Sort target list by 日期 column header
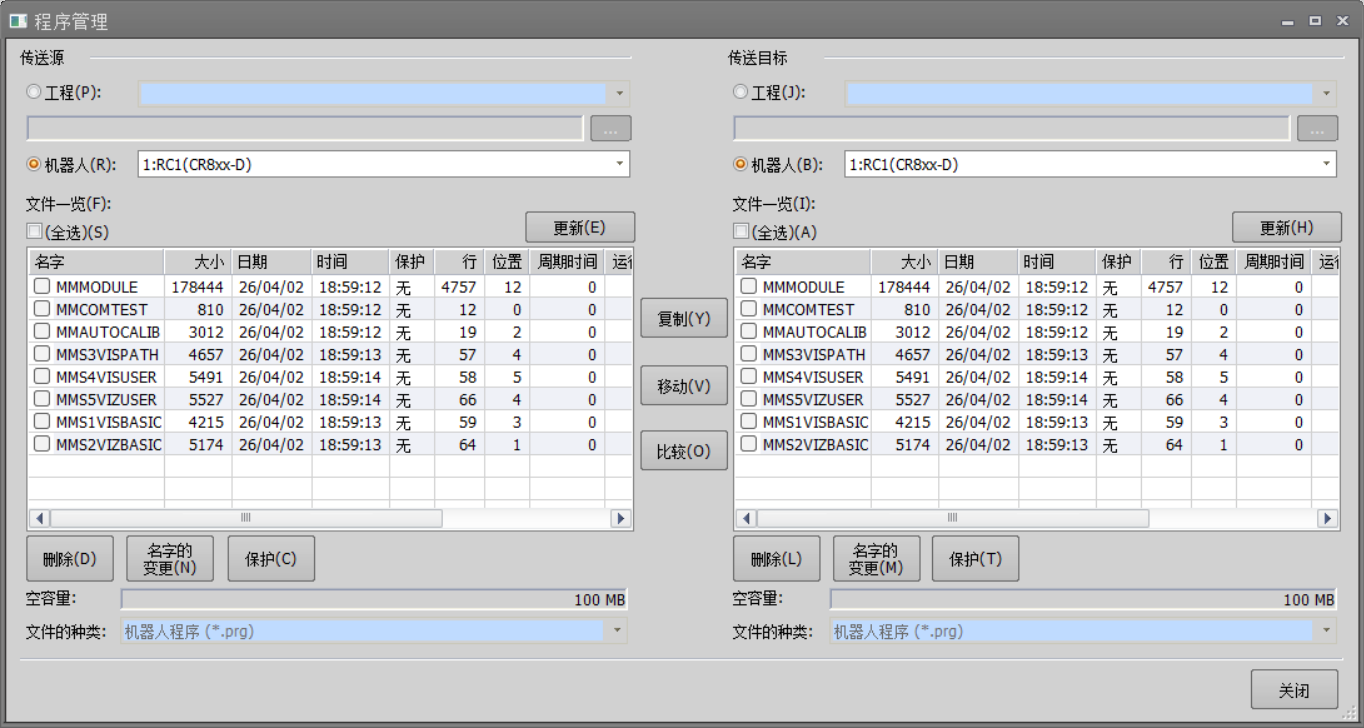 pyautogui.click(x=976, y=262)
